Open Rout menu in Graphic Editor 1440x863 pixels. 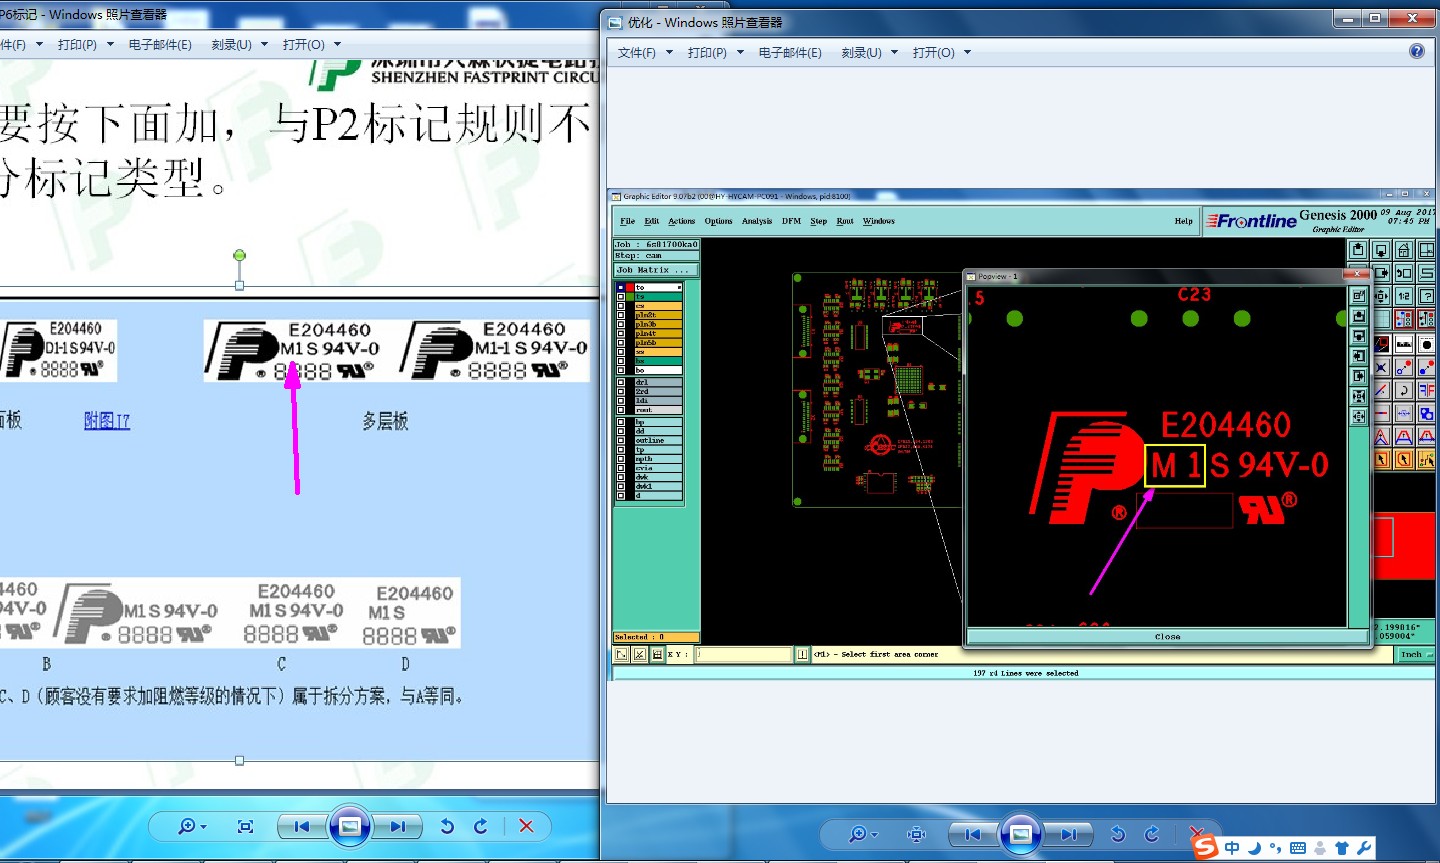click(x=845, y=221)
